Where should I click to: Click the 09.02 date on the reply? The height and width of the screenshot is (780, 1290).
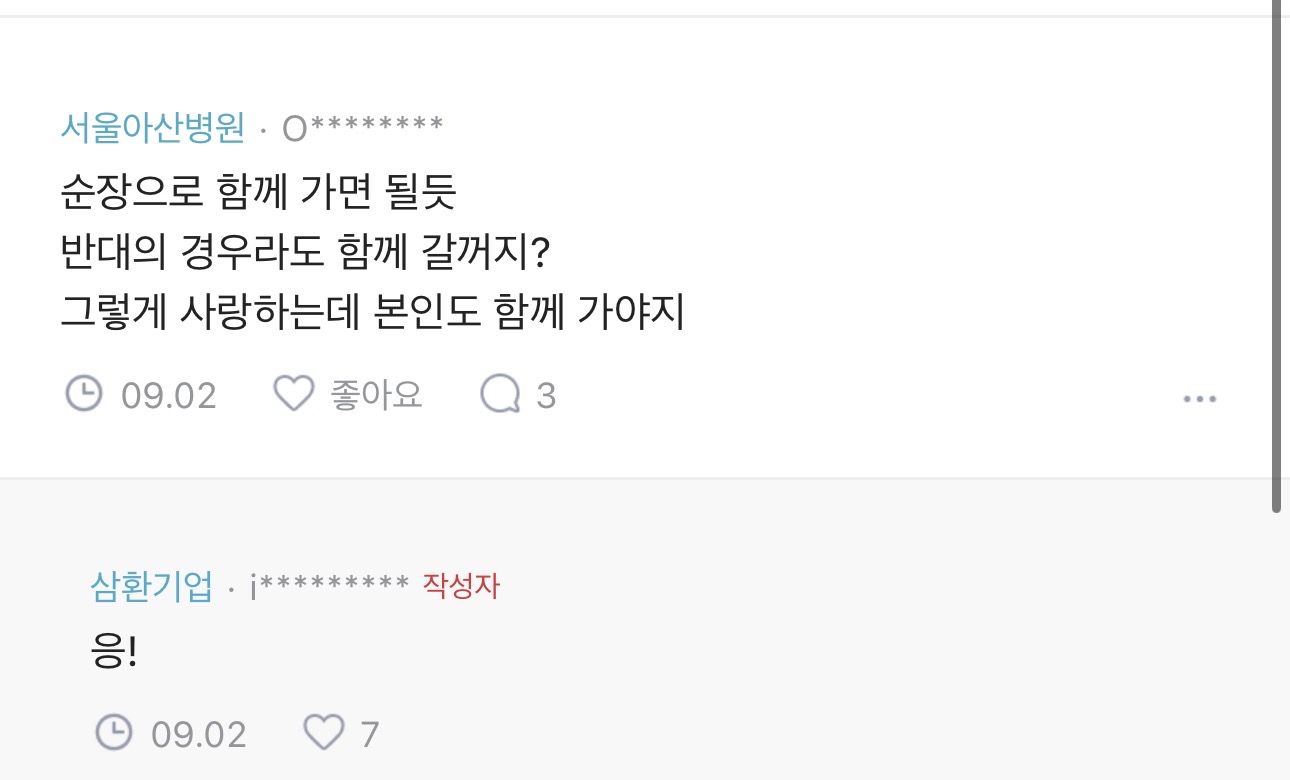198,735
